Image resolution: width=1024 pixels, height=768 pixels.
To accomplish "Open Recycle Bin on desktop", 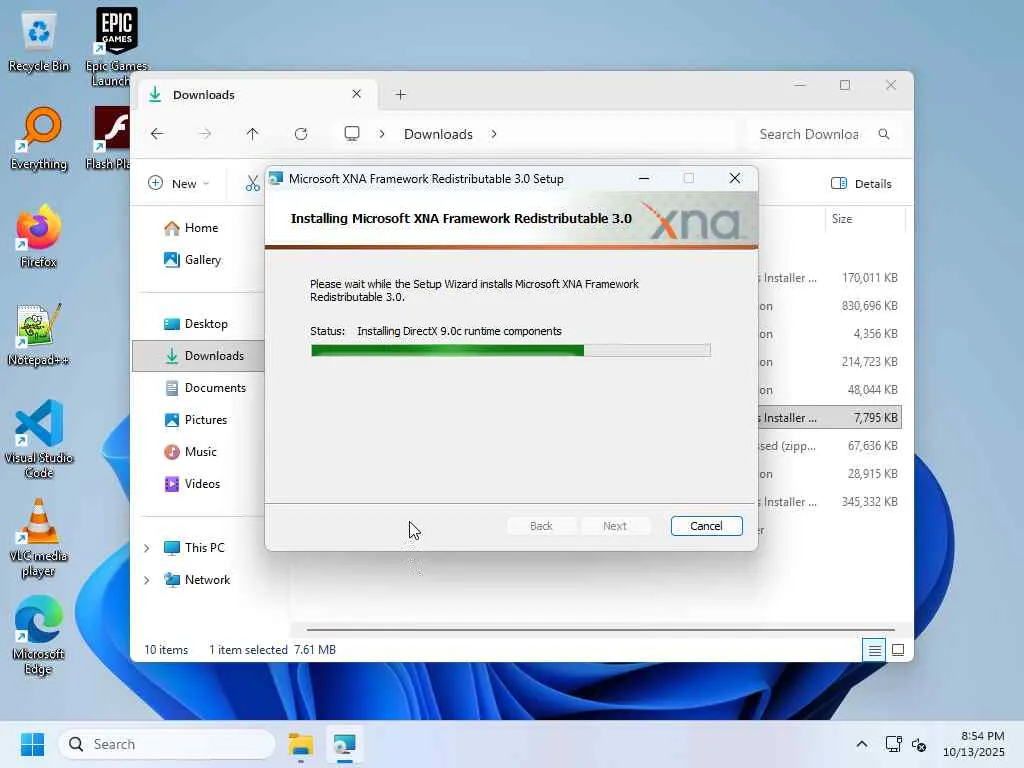I will point(39,42).
